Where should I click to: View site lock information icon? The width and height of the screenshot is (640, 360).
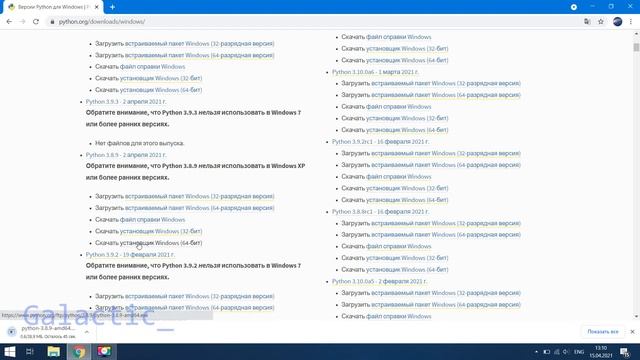[52, 22]
